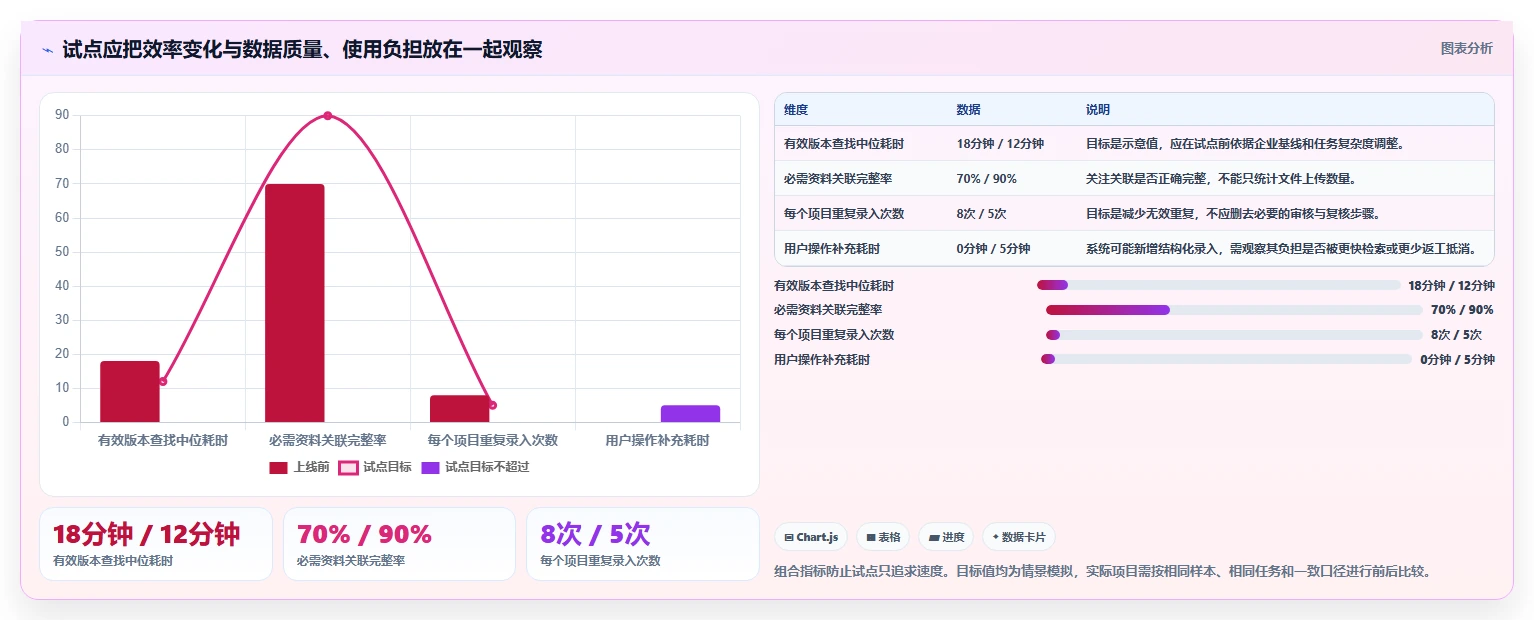Click description starting 系统可能新增结构化录入
This screenshot has height=620, width=1534.
[x=1281, y=248]
